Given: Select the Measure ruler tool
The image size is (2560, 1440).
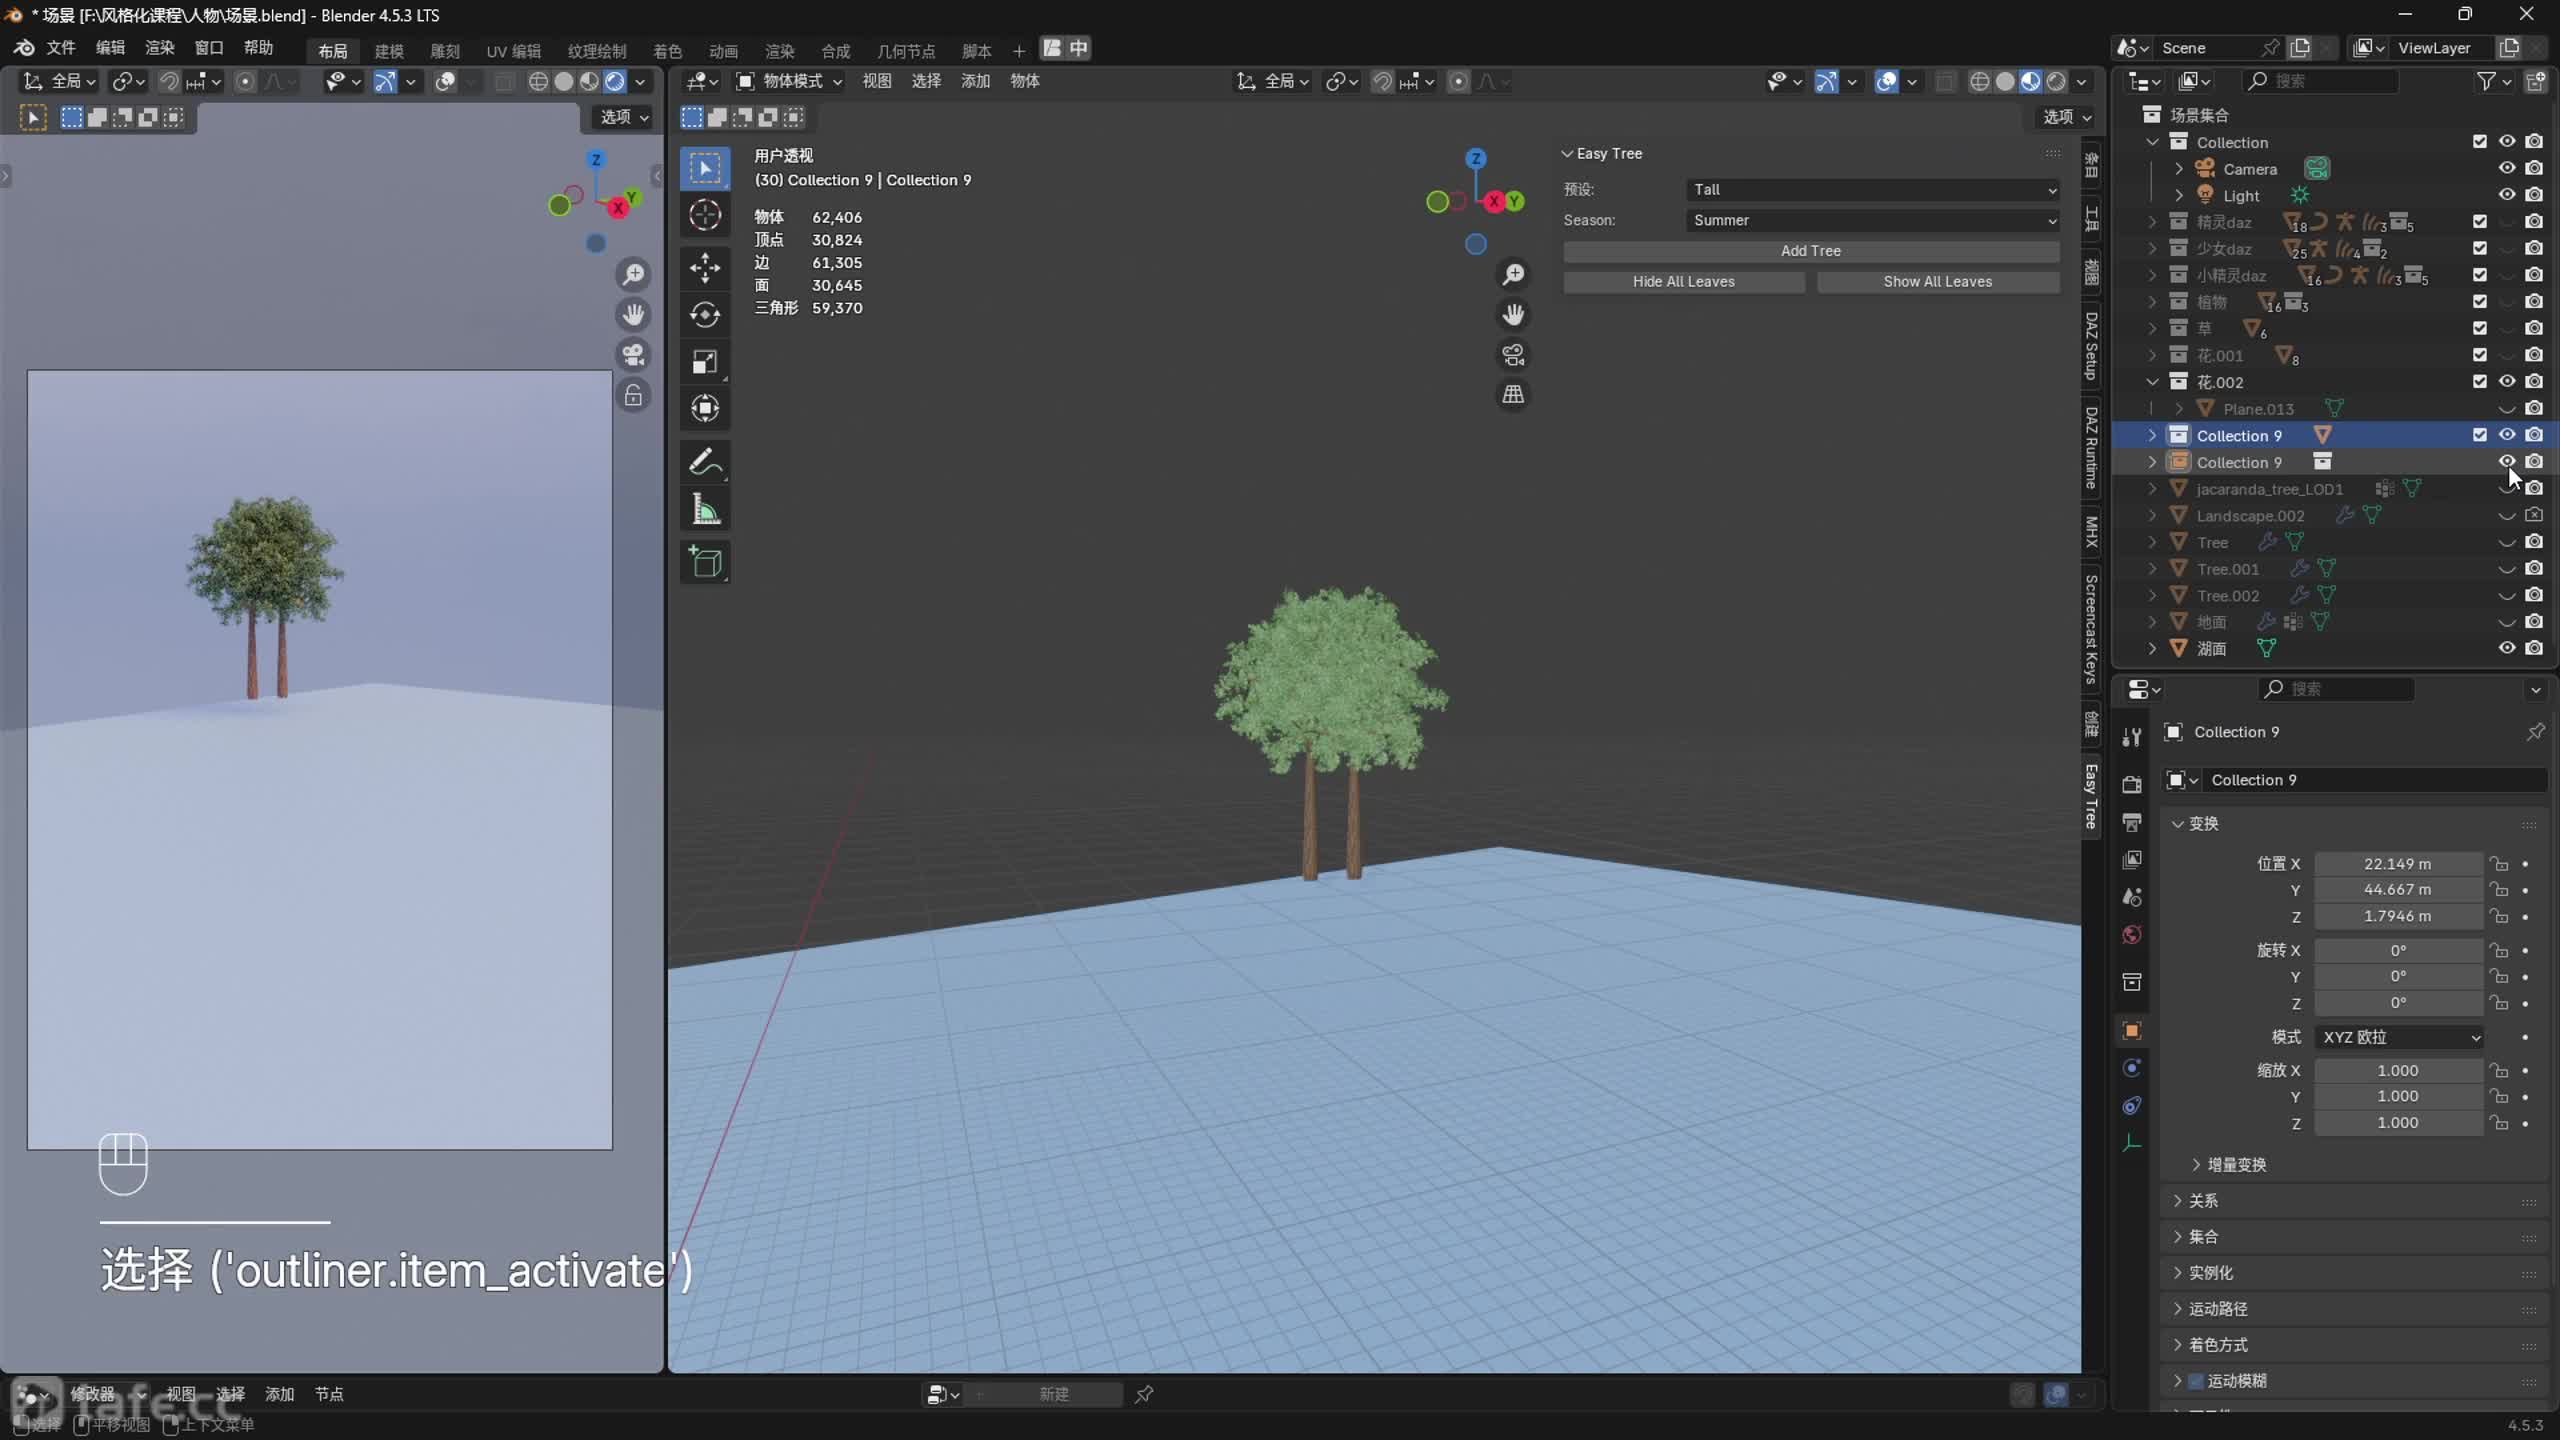Looking at the screenshot, I should click(705, 511).
